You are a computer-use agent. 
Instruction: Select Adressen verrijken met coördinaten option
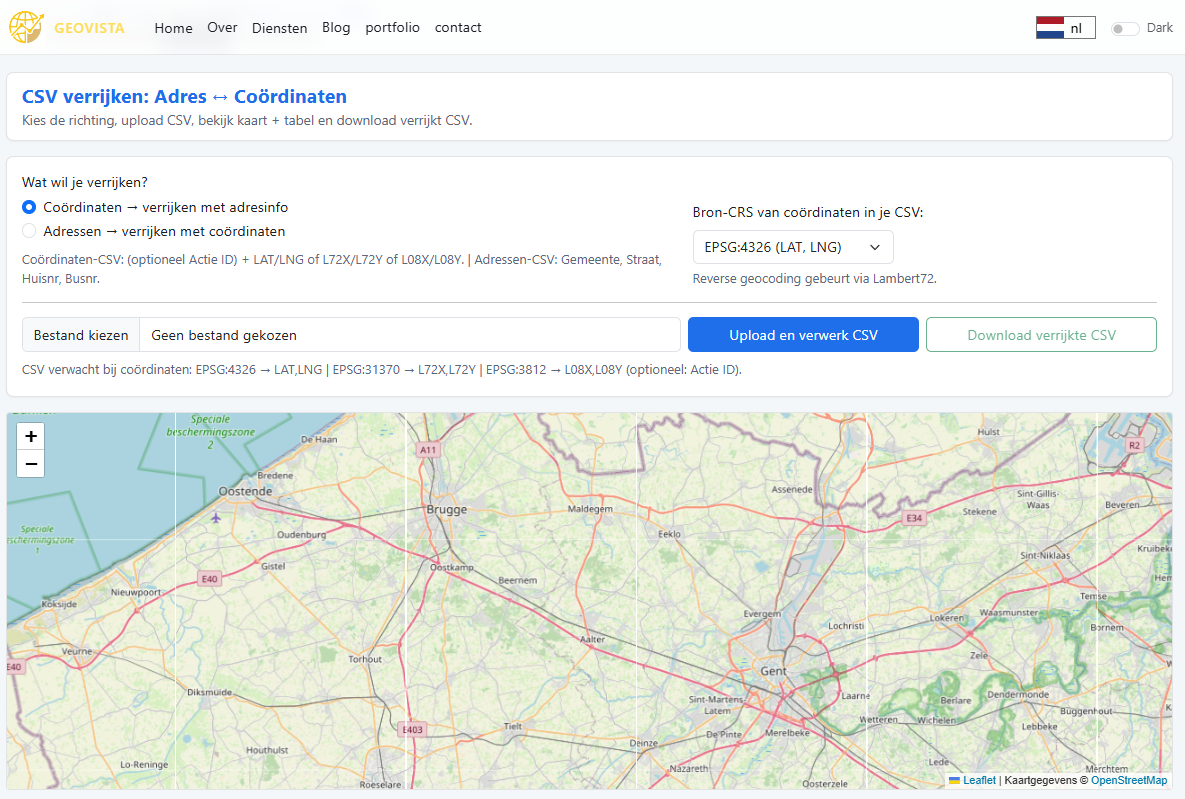coord(29,232)
